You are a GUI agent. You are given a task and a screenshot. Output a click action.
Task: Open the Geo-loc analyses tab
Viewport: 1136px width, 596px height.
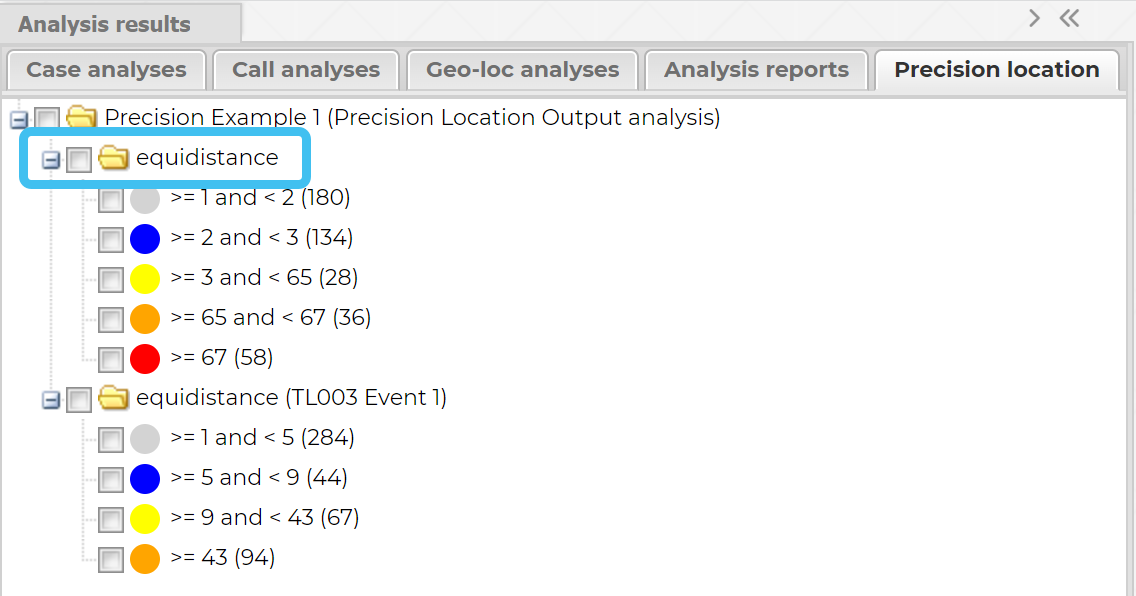tap(522, 70)
